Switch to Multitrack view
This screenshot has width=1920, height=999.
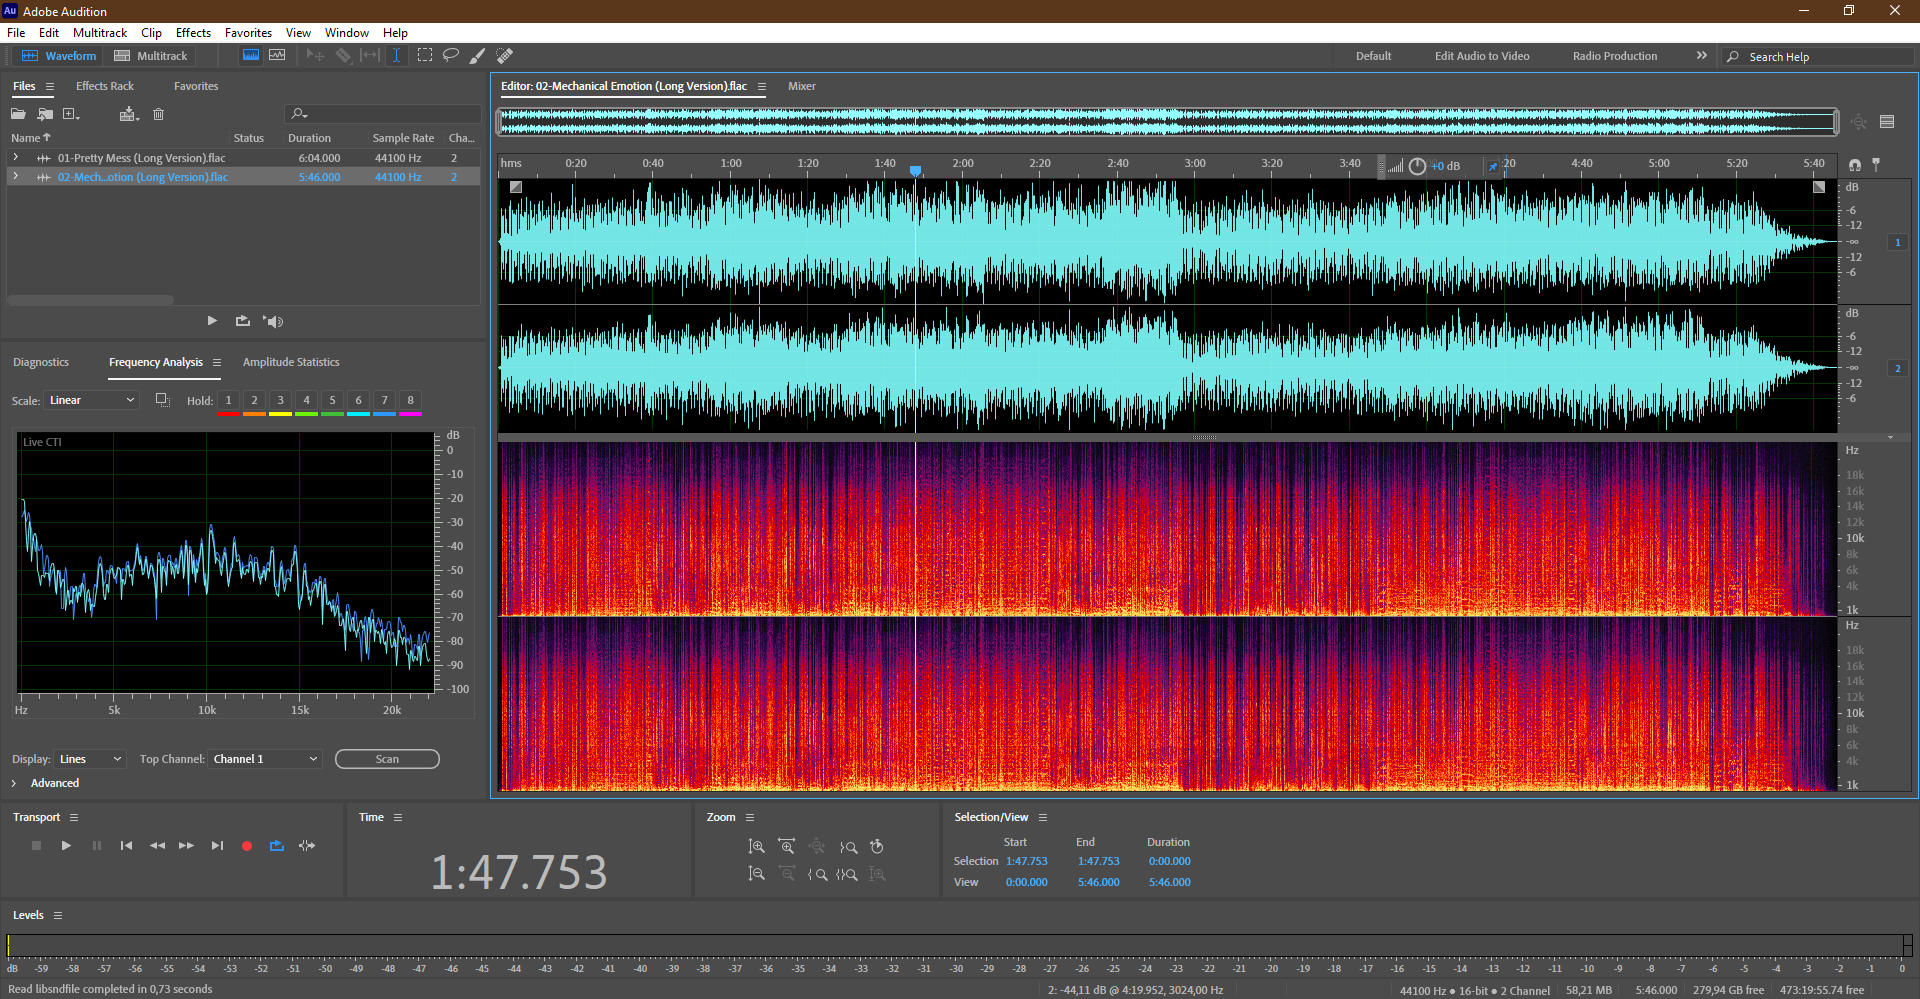(x=151, y=56)
